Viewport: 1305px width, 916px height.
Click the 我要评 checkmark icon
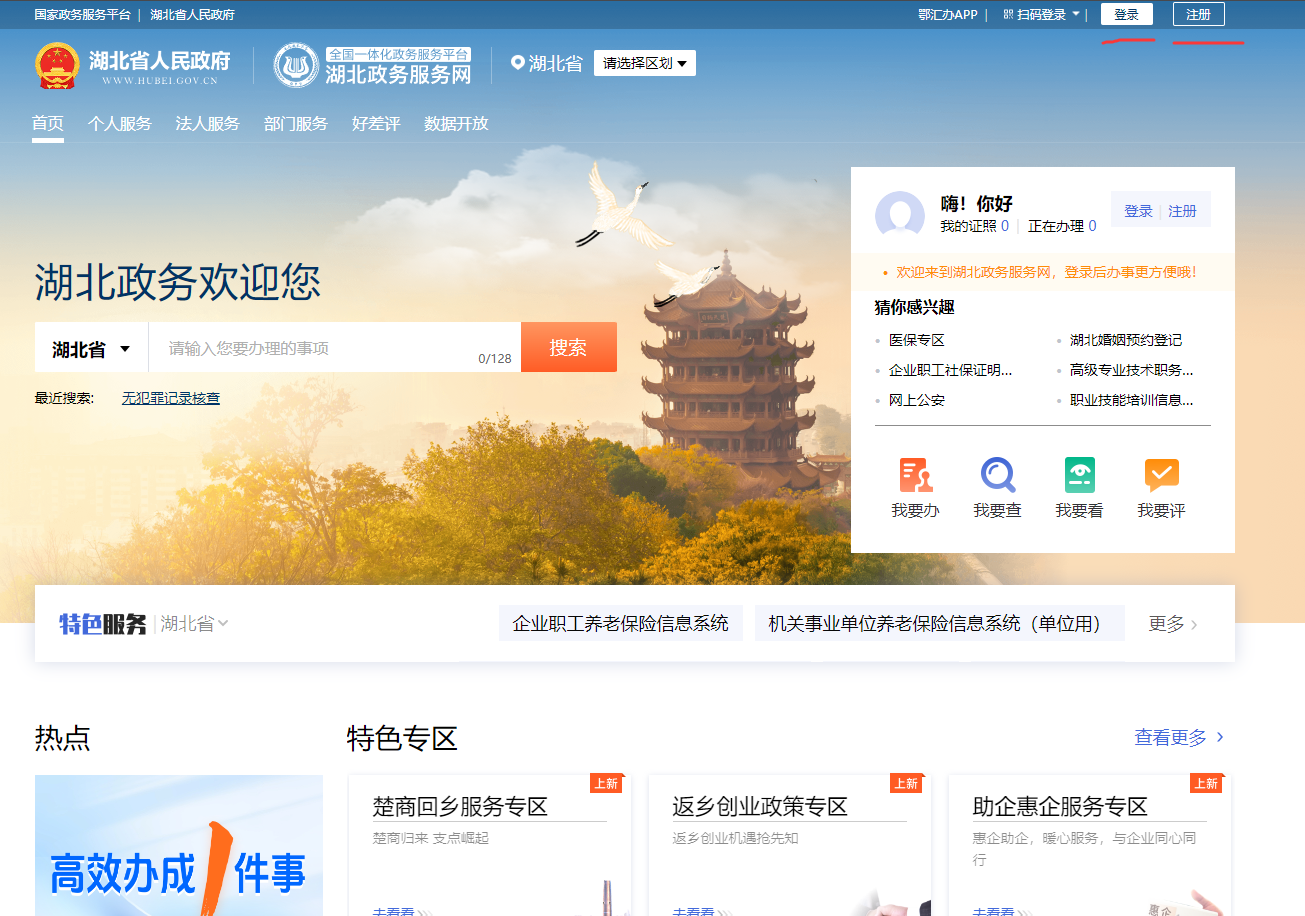(x=1161, y=475)
